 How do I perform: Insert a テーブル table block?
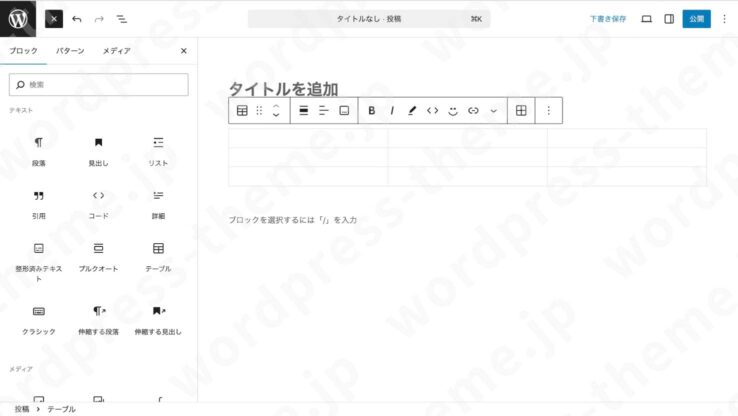pos(158,257)
